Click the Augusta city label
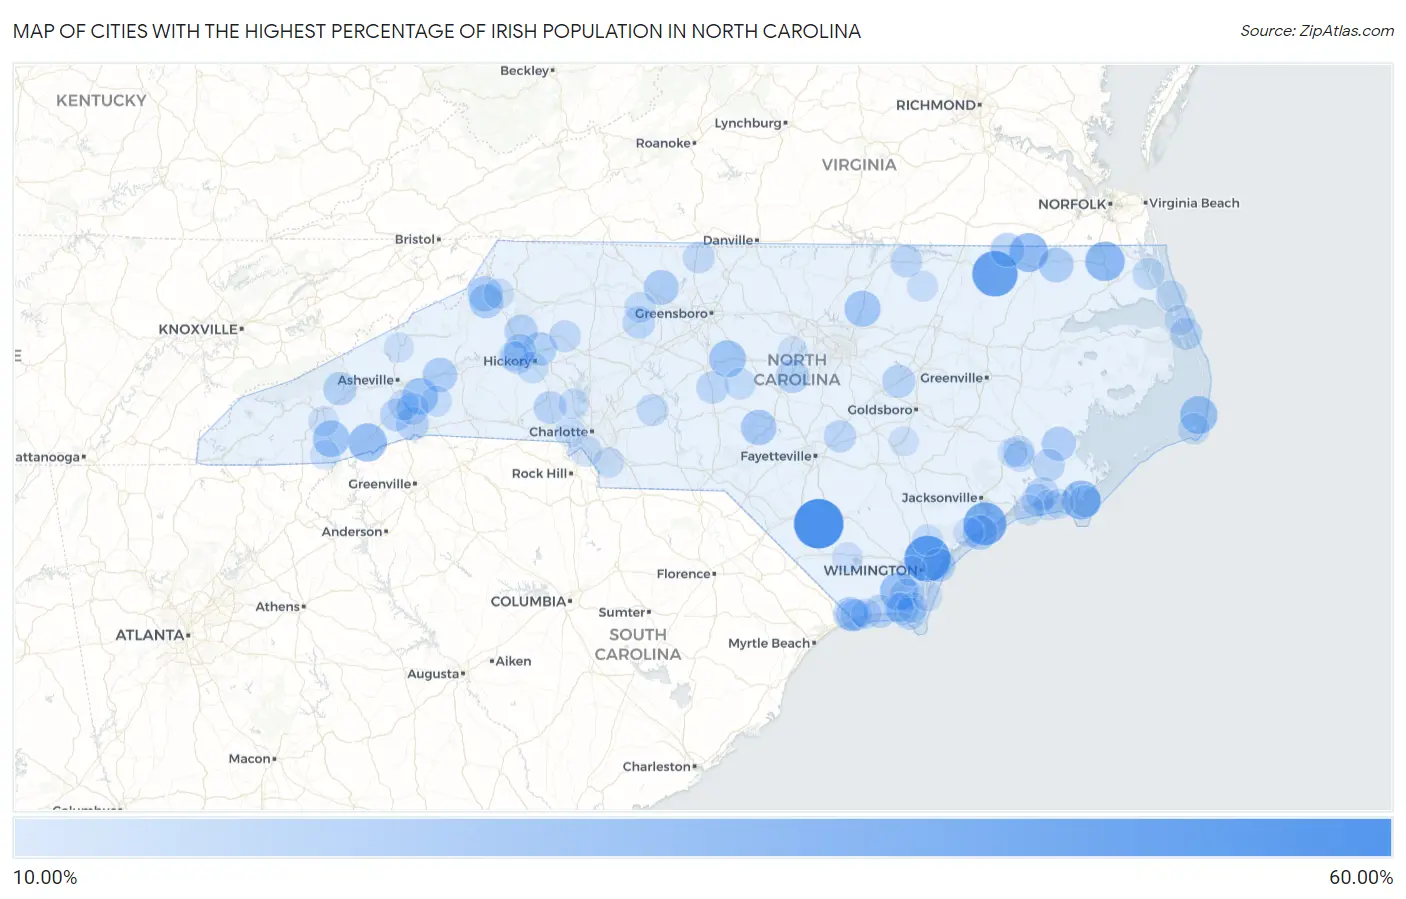 point(433,674)
